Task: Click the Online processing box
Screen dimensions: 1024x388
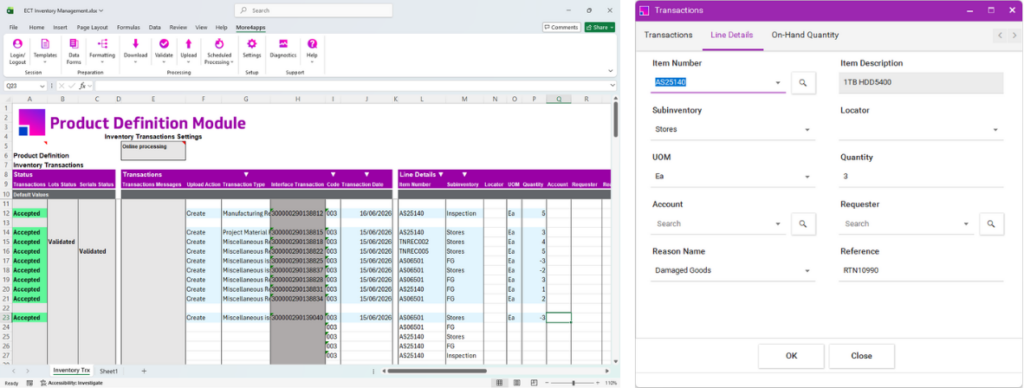Action: tap(153, 150)
